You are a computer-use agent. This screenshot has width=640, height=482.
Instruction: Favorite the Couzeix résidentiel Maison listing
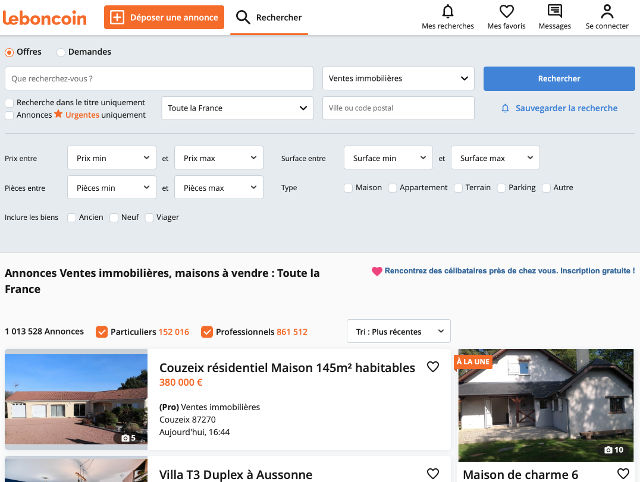point(433,366)
